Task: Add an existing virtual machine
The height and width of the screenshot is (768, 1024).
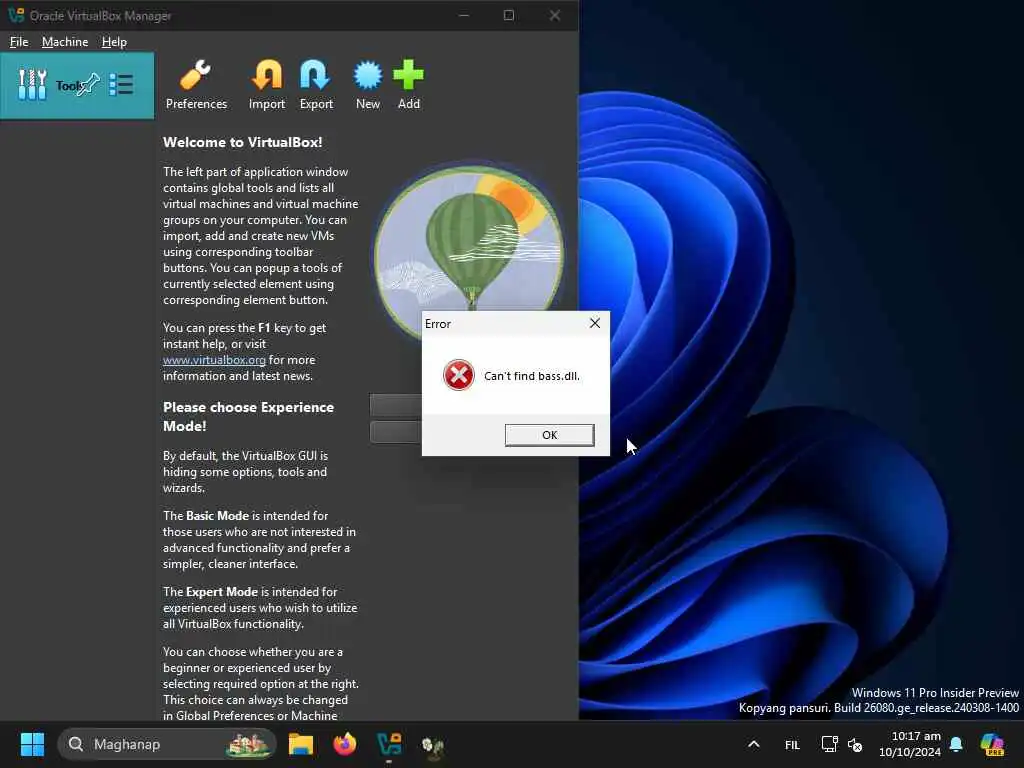Action: (x=409, y=85)
